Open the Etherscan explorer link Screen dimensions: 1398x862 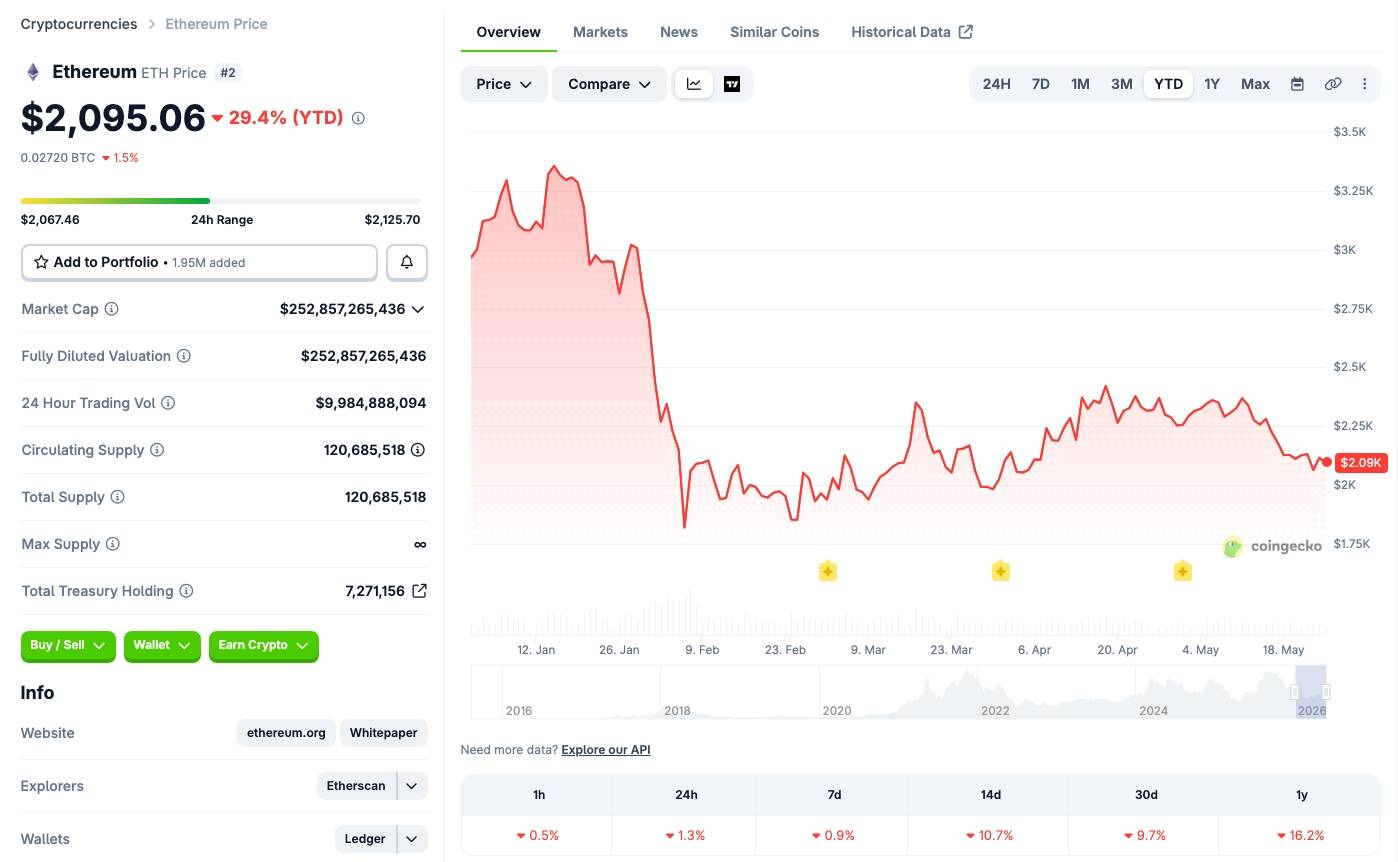[x=356, y=786]
